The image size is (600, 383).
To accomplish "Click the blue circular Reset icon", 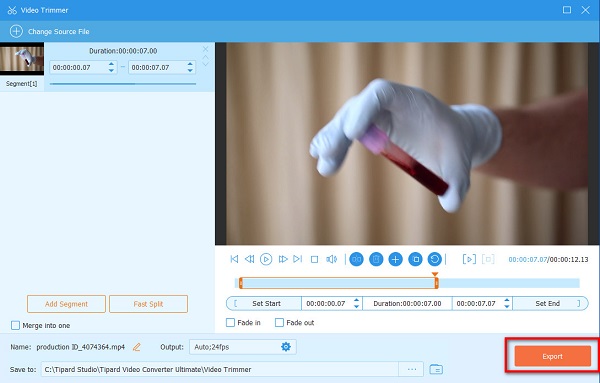I will click(435, 259).
